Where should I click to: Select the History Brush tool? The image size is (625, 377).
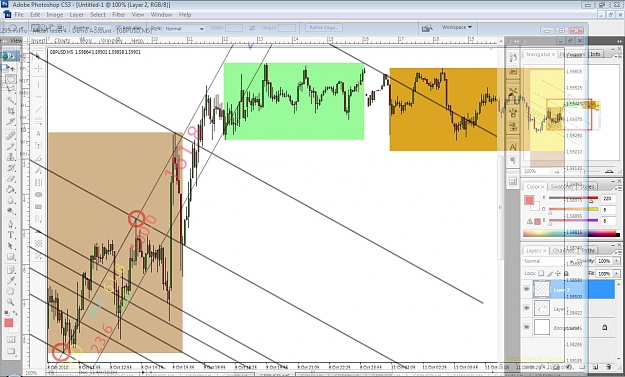[10, 168]
